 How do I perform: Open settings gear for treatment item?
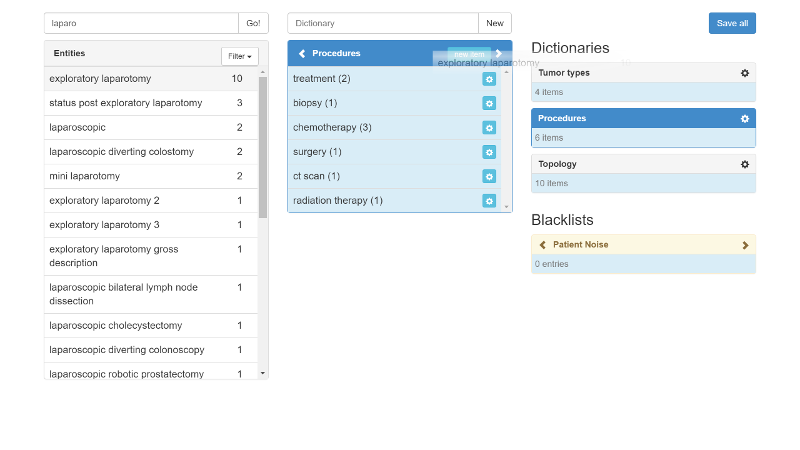pyautogui.click(x=489, y=79)
